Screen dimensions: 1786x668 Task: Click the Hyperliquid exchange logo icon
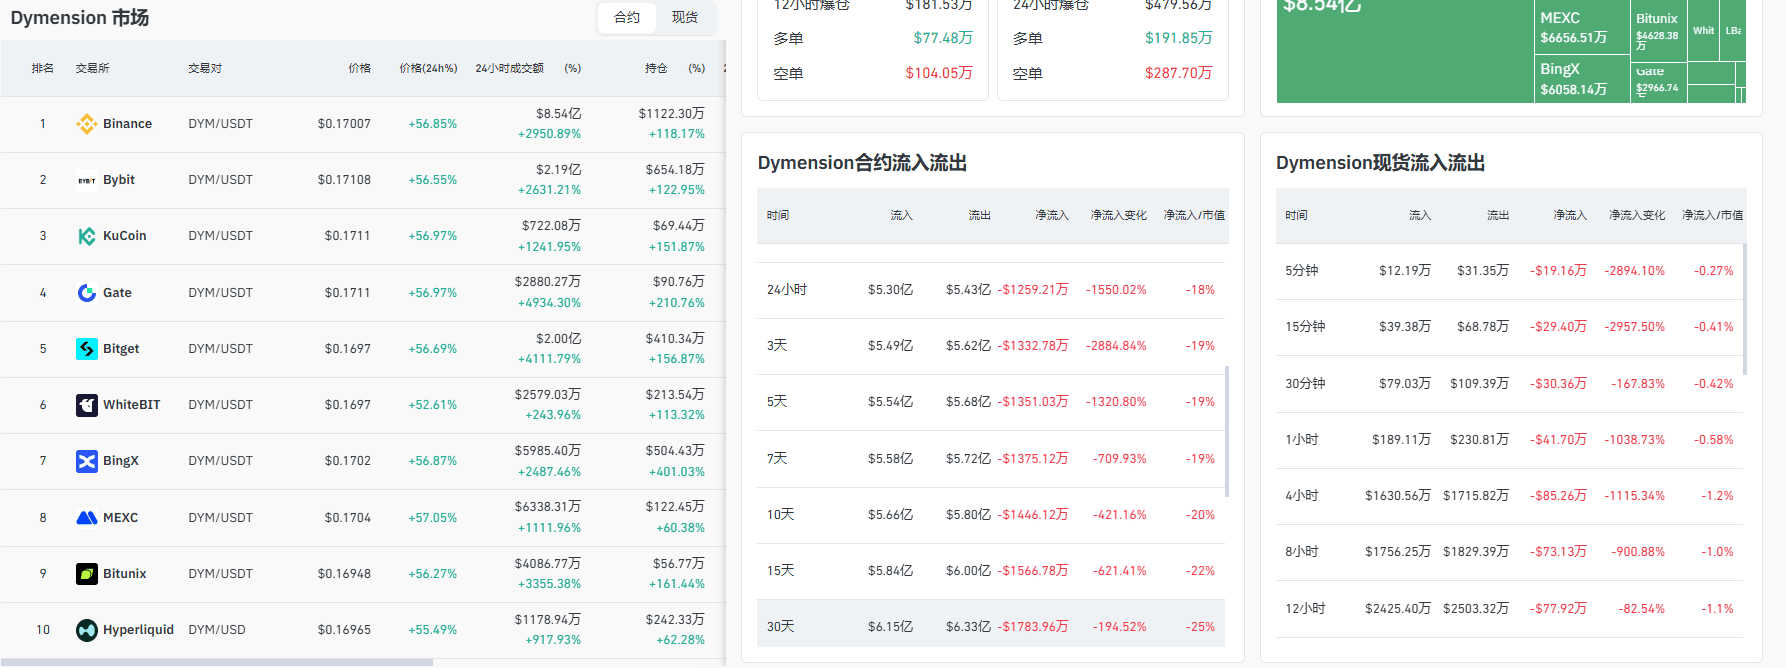[87, 630]
